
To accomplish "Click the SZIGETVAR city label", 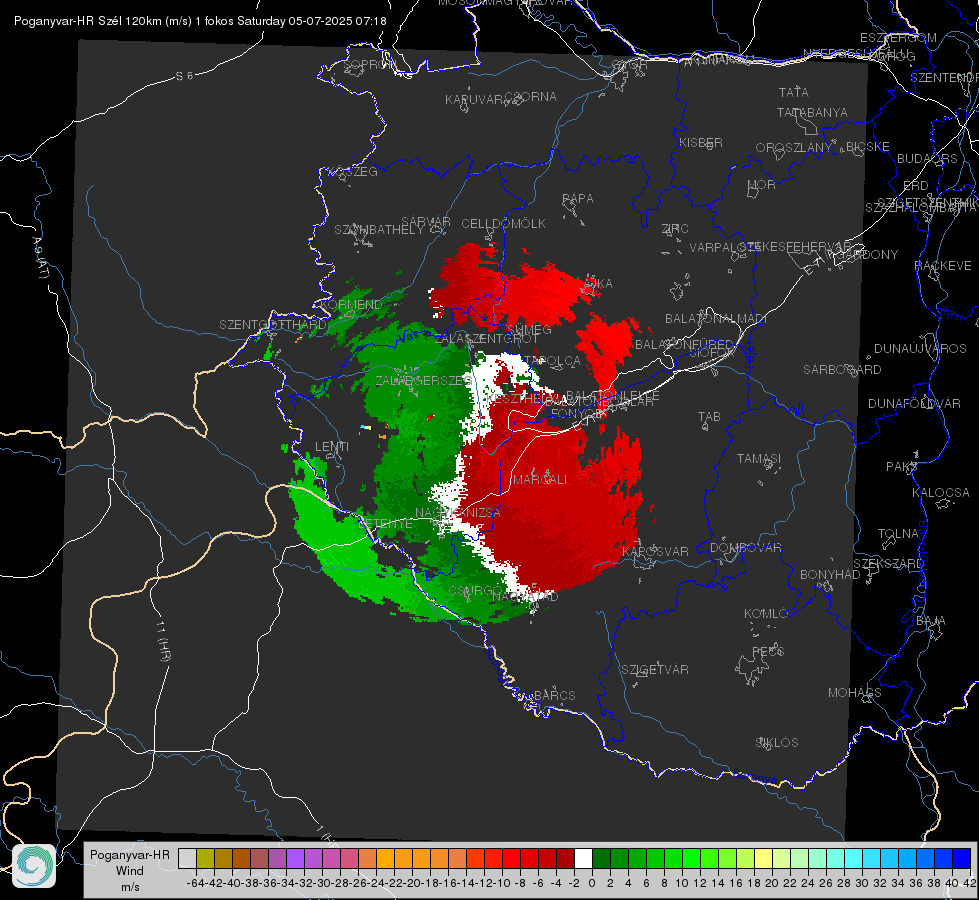I will click(655, 670).
